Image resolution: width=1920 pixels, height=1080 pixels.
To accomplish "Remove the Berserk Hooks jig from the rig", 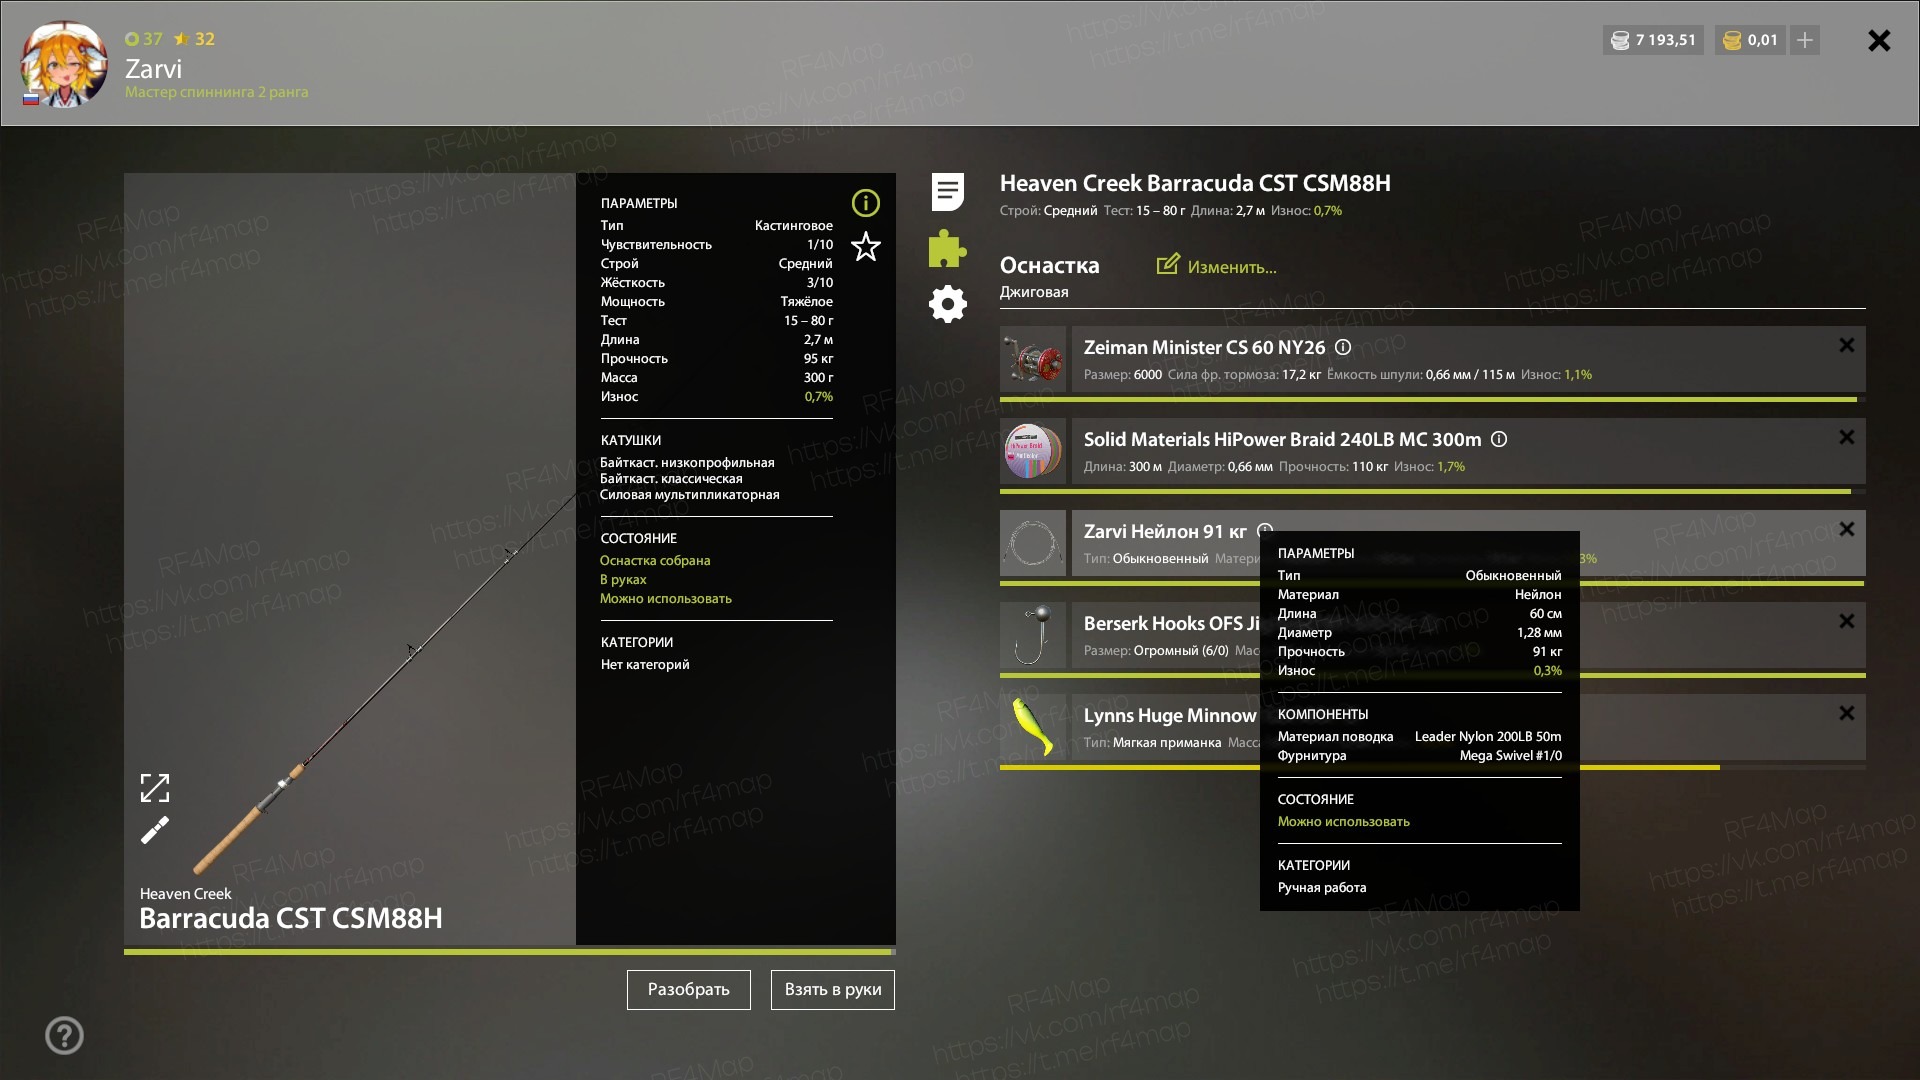I will click(1846, 621).
